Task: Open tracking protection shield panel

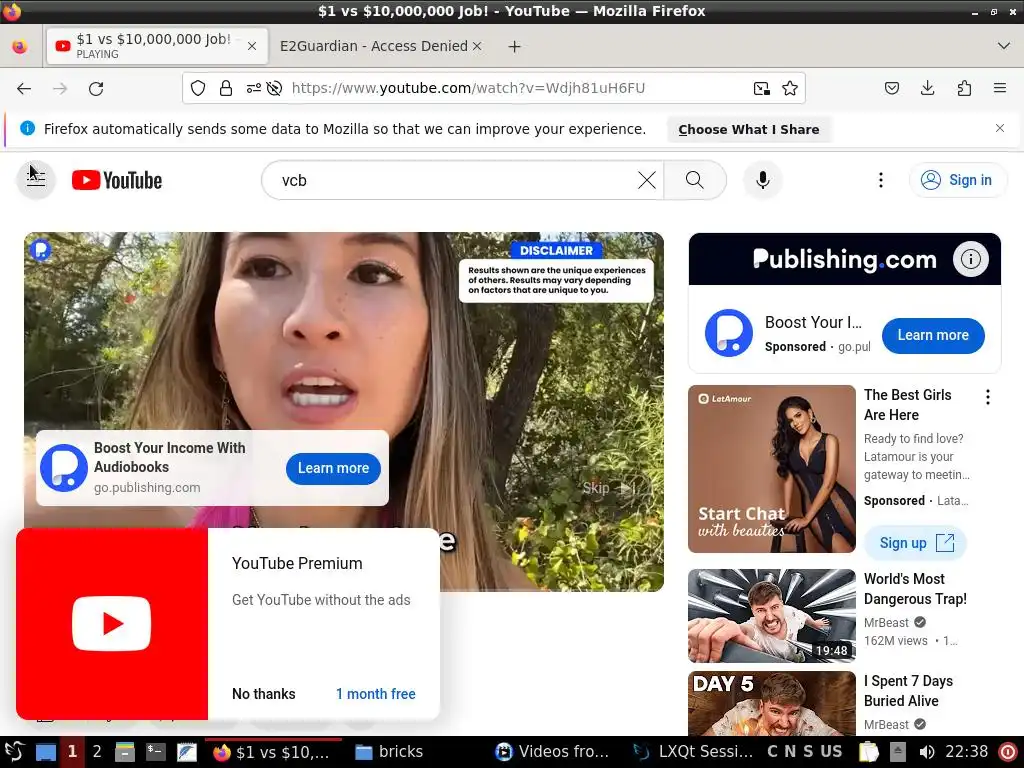Action: (x=198, y=88)
